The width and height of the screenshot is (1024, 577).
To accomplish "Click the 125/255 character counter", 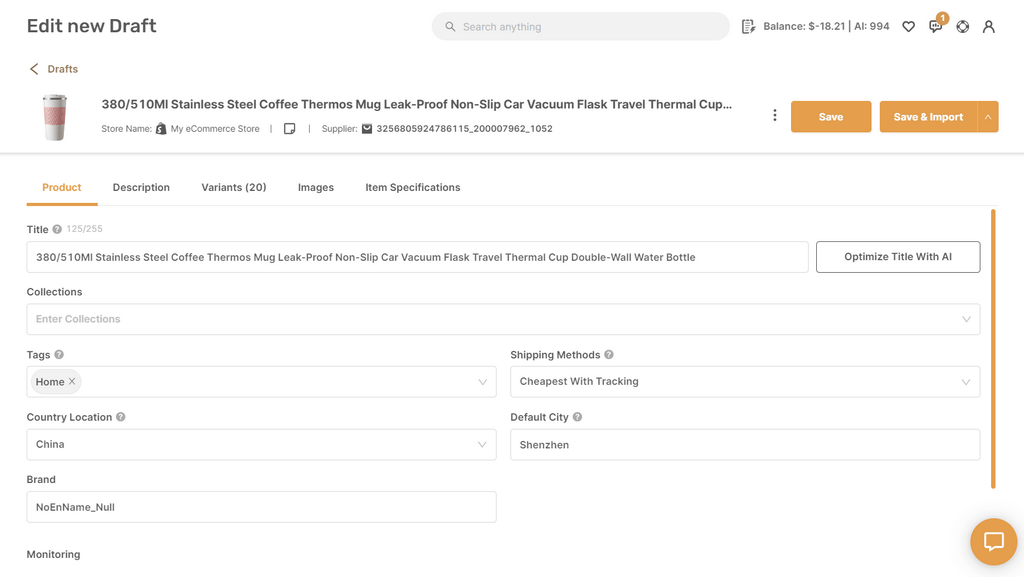I will 84,229.
